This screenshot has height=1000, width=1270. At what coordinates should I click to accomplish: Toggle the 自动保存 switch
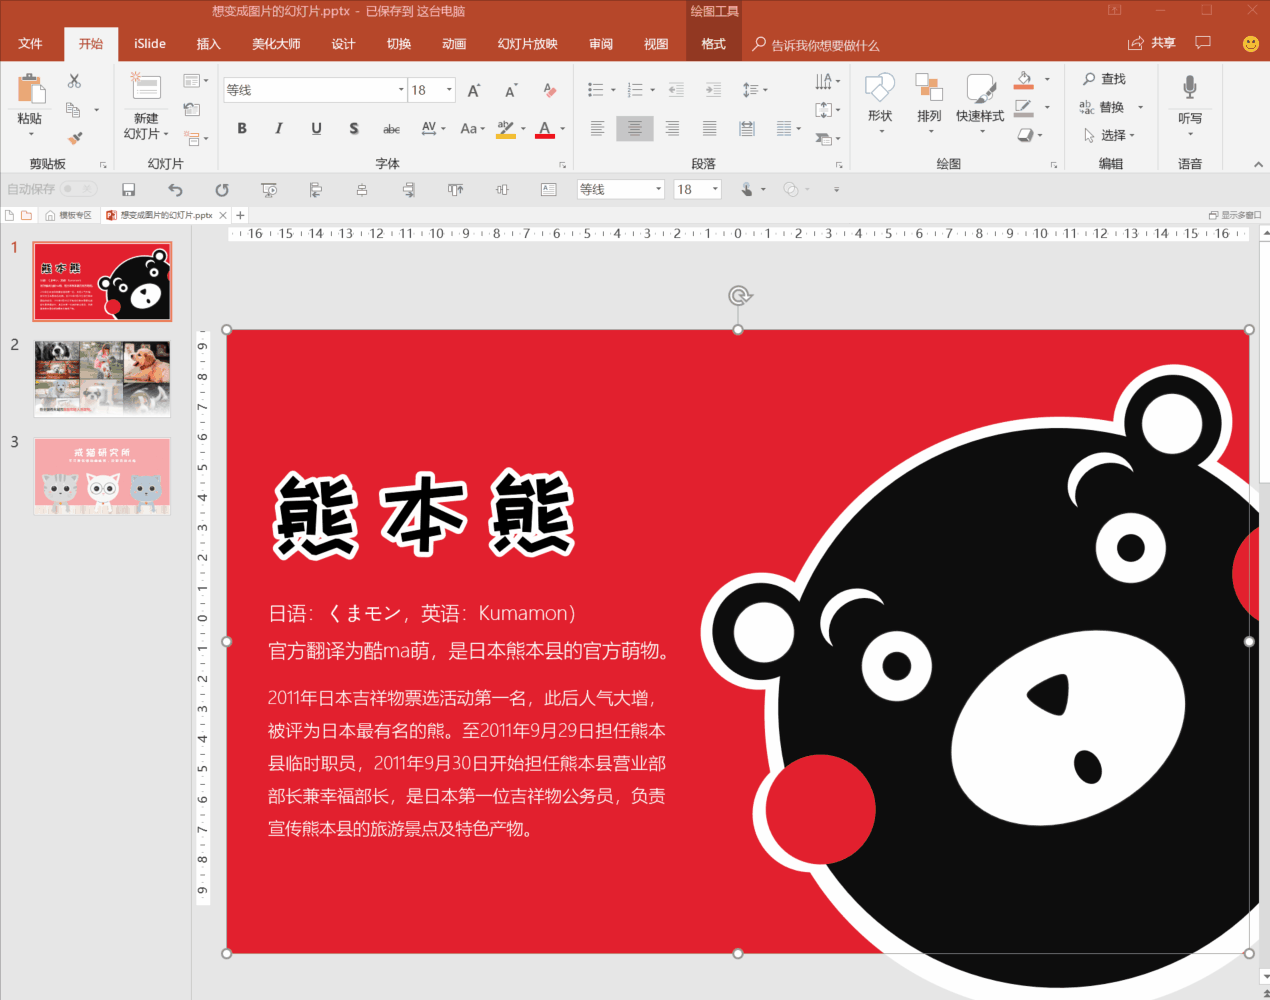(x=78, y=189)
